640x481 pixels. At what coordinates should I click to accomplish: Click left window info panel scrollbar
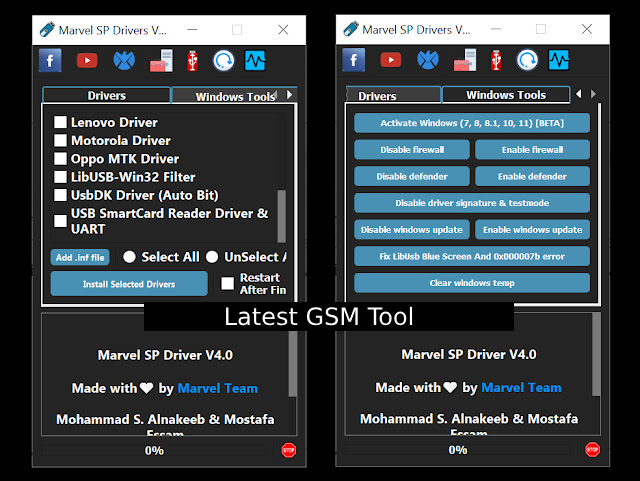pos(292,363)
